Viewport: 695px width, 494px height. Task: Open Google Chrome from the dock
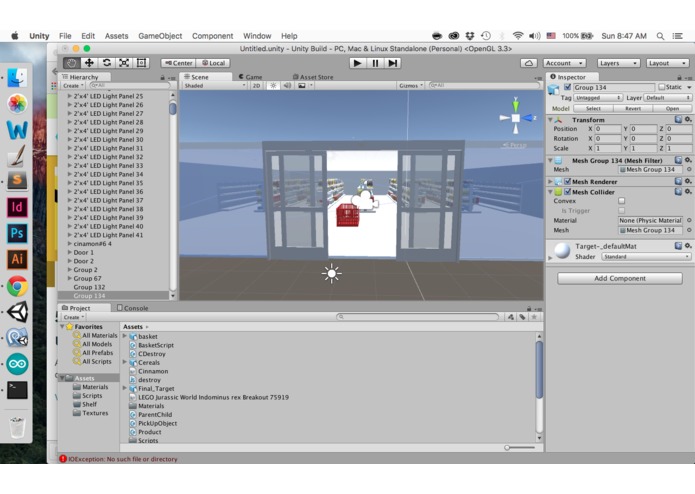tap(17, 286)
